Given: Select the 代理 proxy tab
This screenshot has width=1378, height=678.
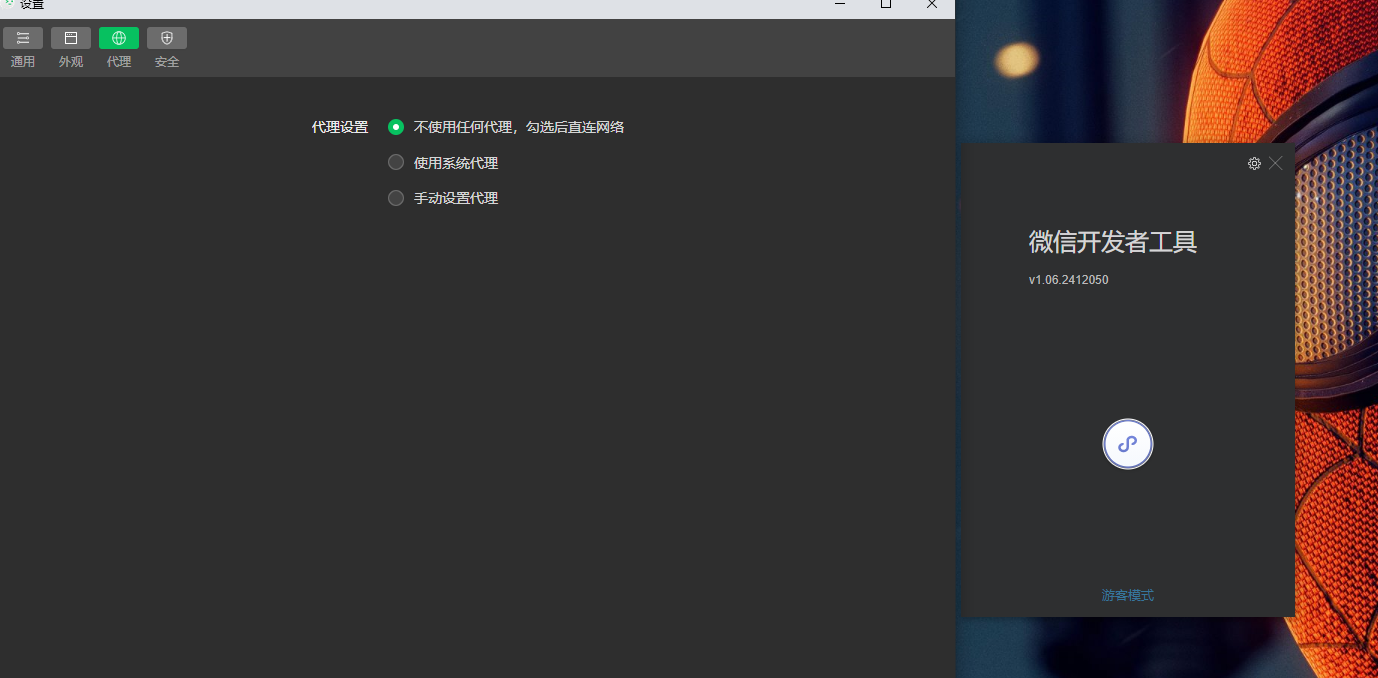Looking at the screenshot, I should pyautogui.click(x=119, y=48).
